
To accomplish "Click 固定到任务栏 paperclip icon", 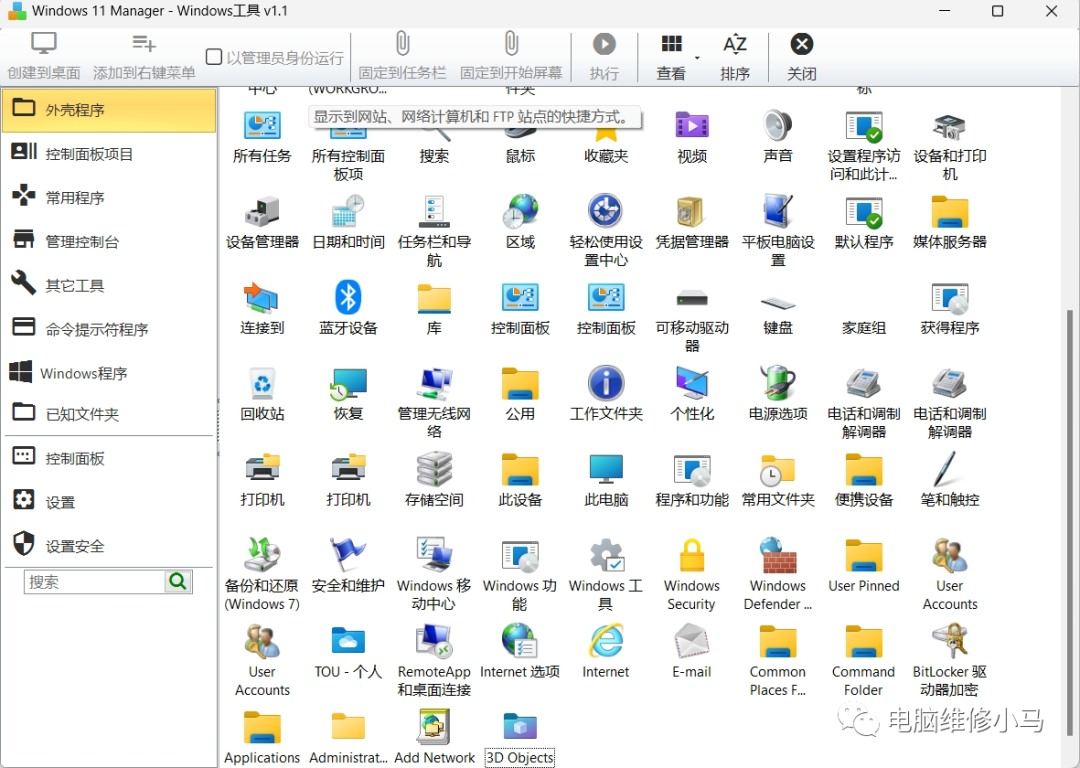I will point(402,44).
